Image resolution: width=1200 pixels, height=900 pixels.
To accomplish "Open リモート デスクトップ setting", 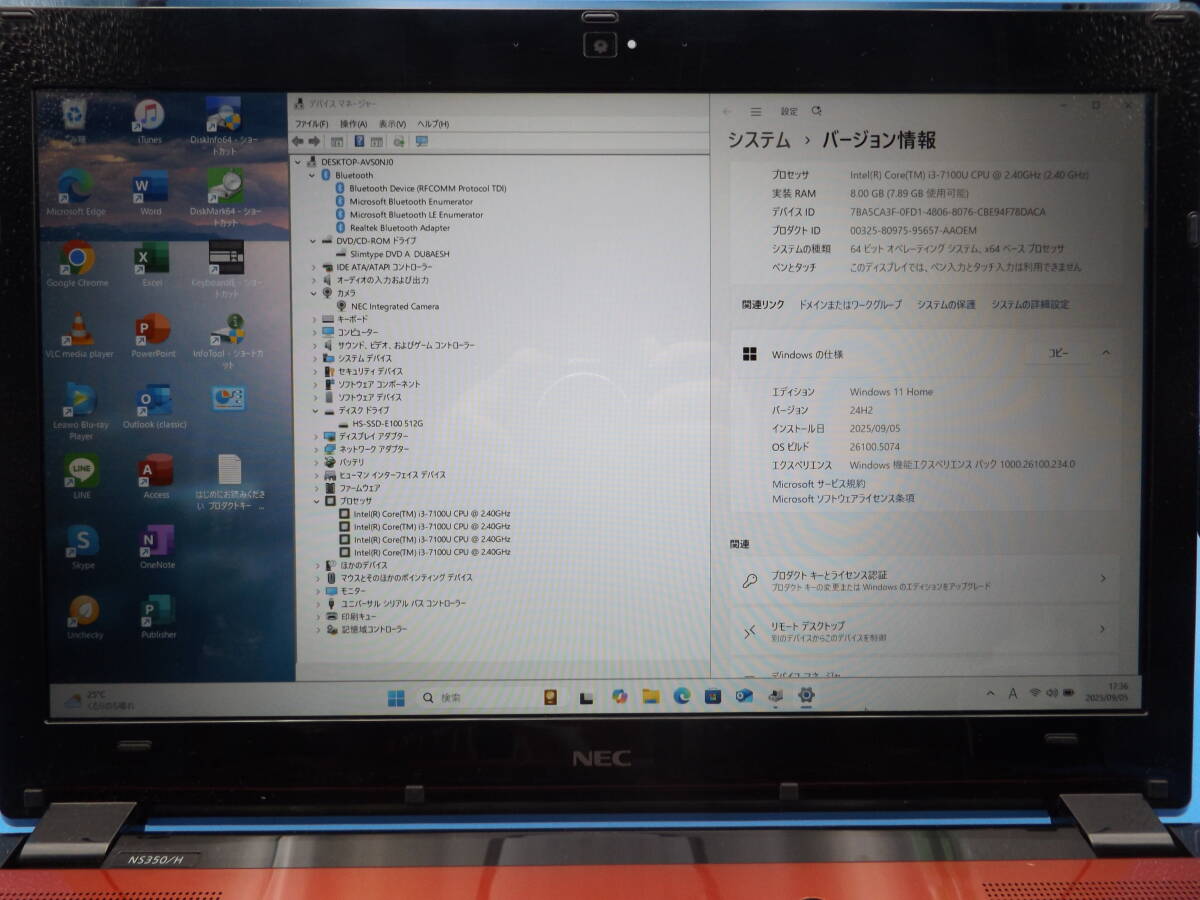I will point(926,631).
